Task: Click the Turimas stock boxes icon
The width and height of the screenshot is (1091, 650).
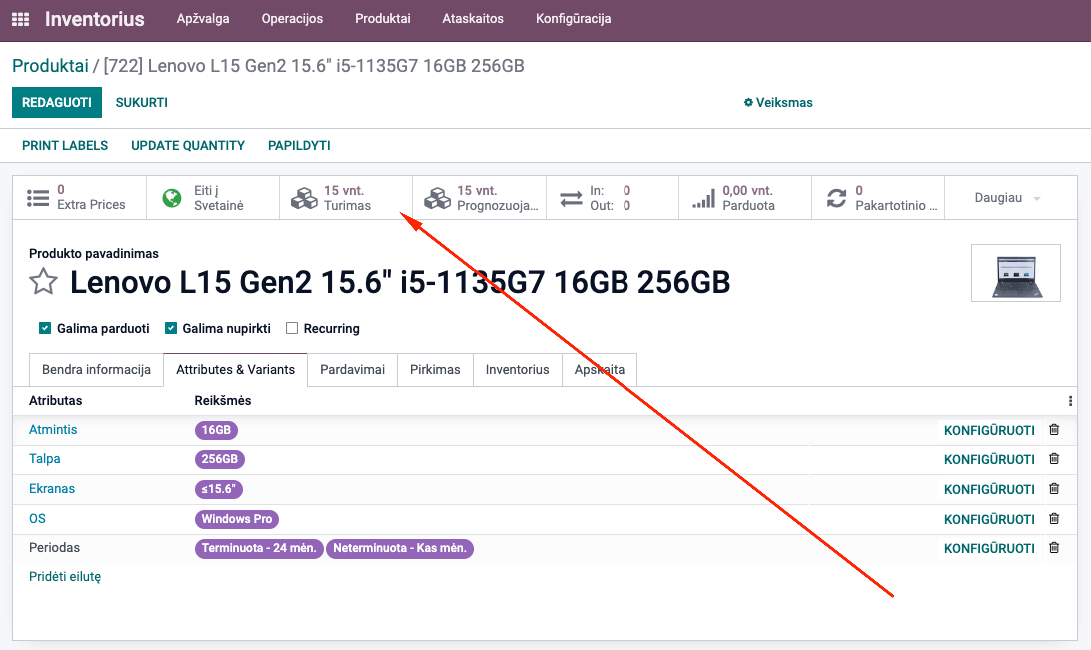Action: tap(304, 198)
